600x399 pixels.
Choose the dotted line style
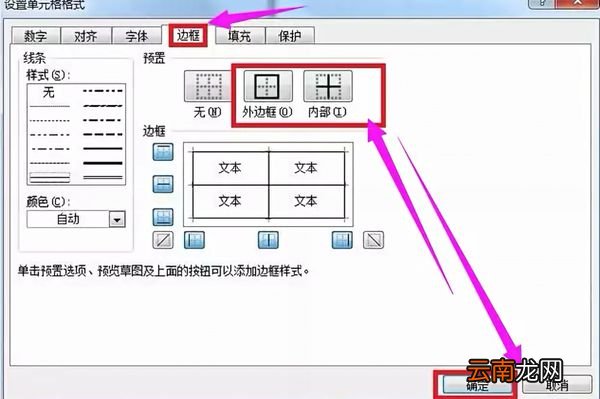(x=50, y=121)
